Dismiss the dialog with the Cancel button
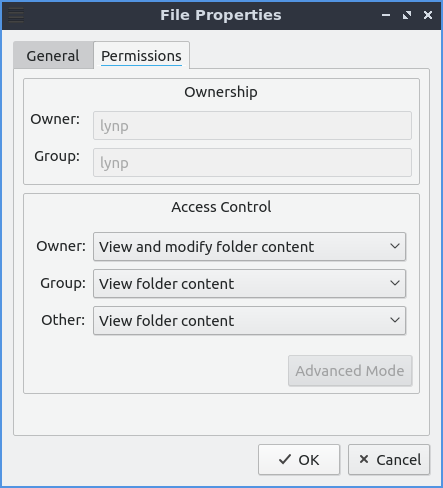This screenshot has height=488, width=443. [389, 460]
